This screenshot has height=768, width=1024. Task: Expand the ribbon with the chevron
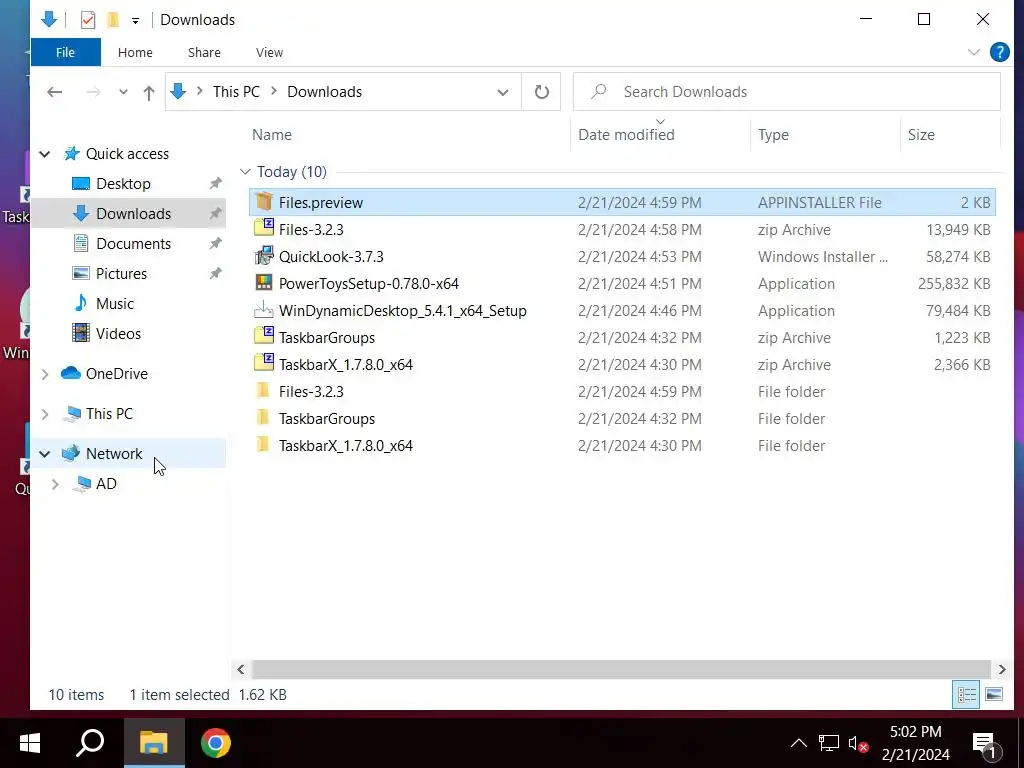click(974, 52)
